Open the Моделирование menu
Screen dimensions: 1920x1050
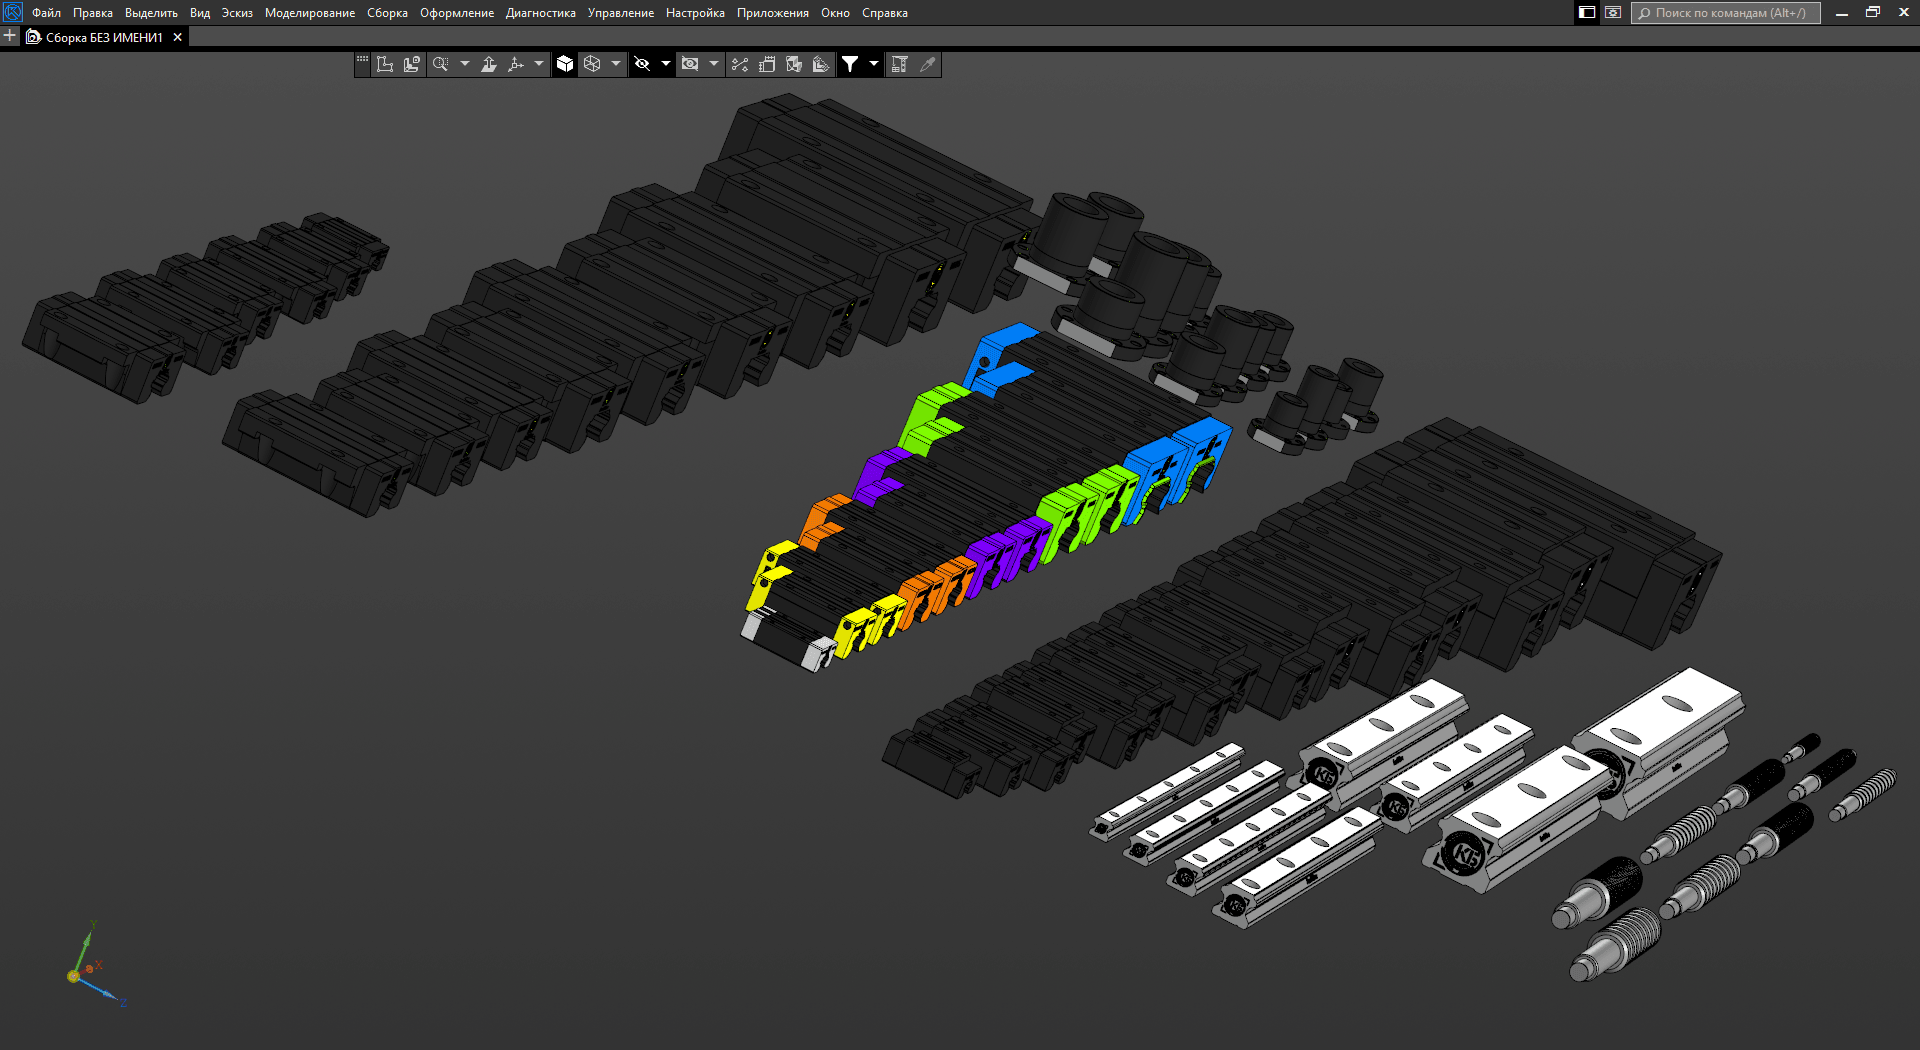pos(310,13)
